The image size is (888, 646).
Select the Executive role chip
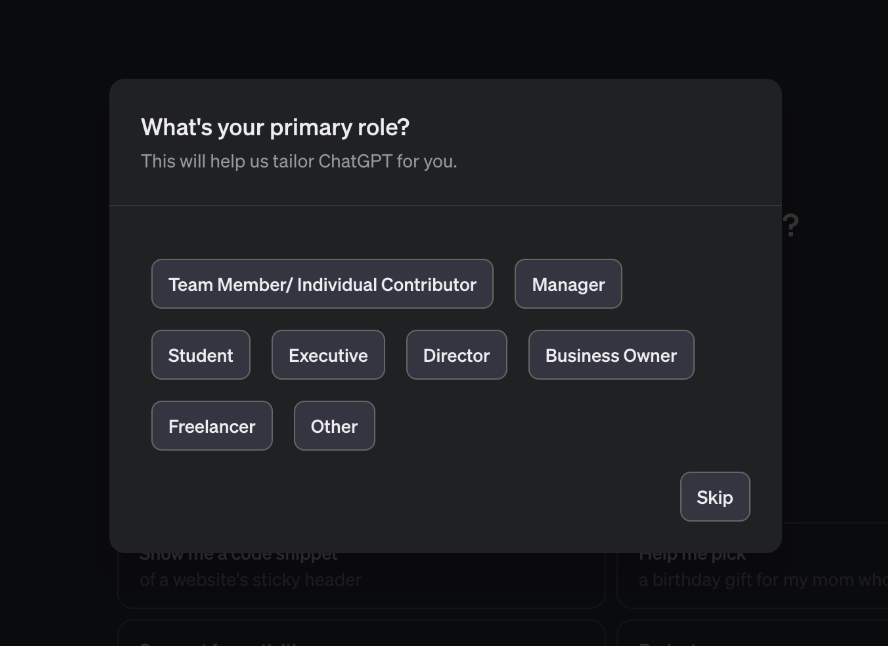coord(328,355)
